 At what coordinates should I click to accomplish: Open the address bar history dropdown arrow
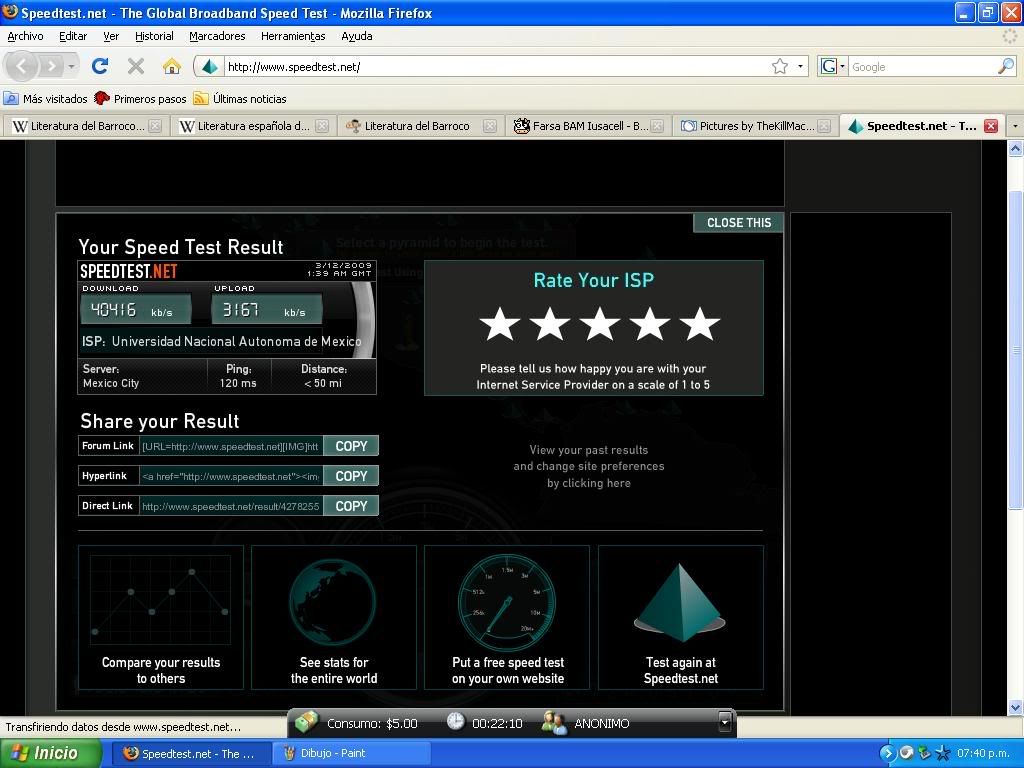[x=800, y=67]
